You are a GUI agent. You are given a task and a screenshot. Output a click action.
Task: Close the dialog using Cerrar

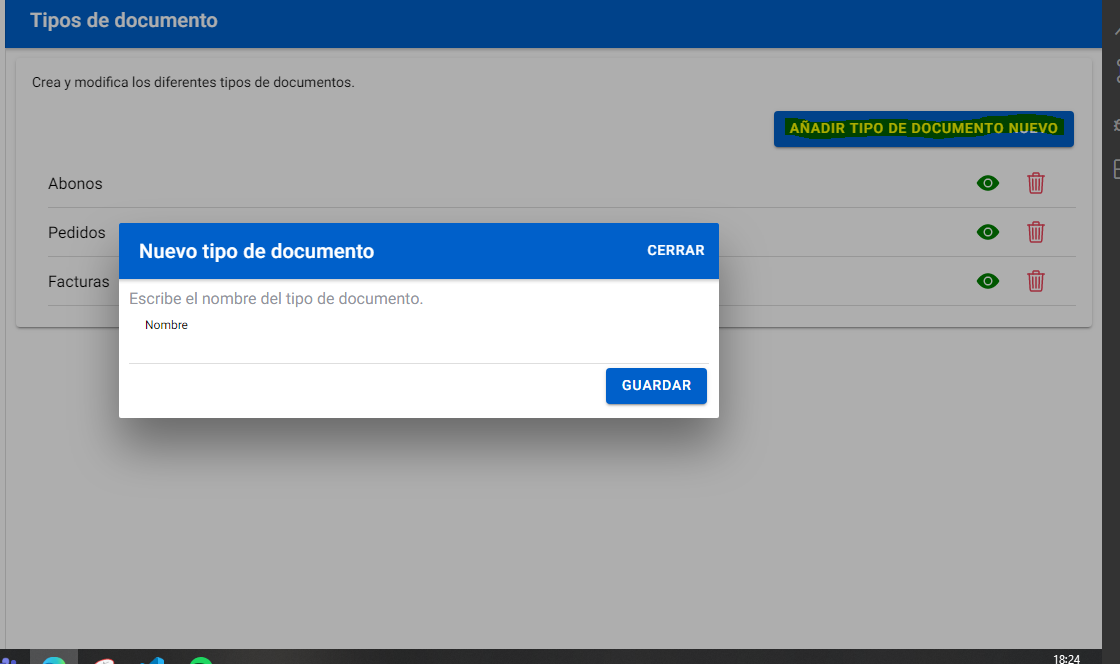[675, 251]
